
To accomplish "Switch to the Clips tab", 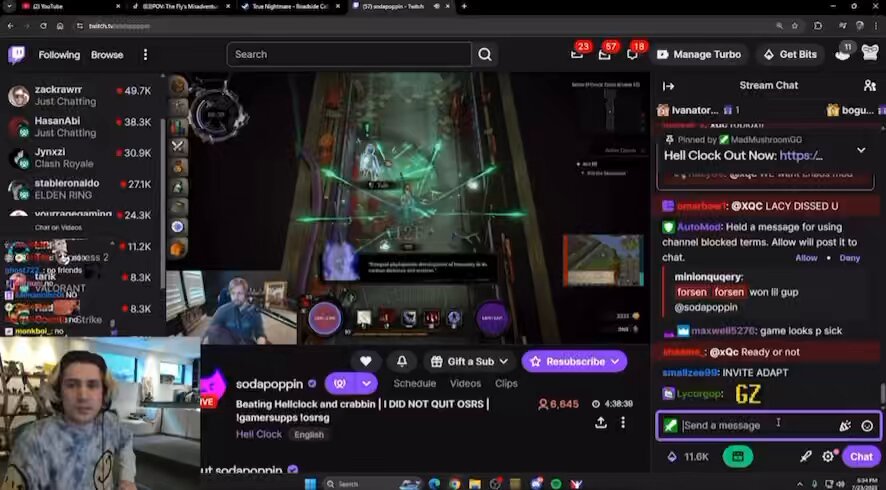I will tap(506, 383).
